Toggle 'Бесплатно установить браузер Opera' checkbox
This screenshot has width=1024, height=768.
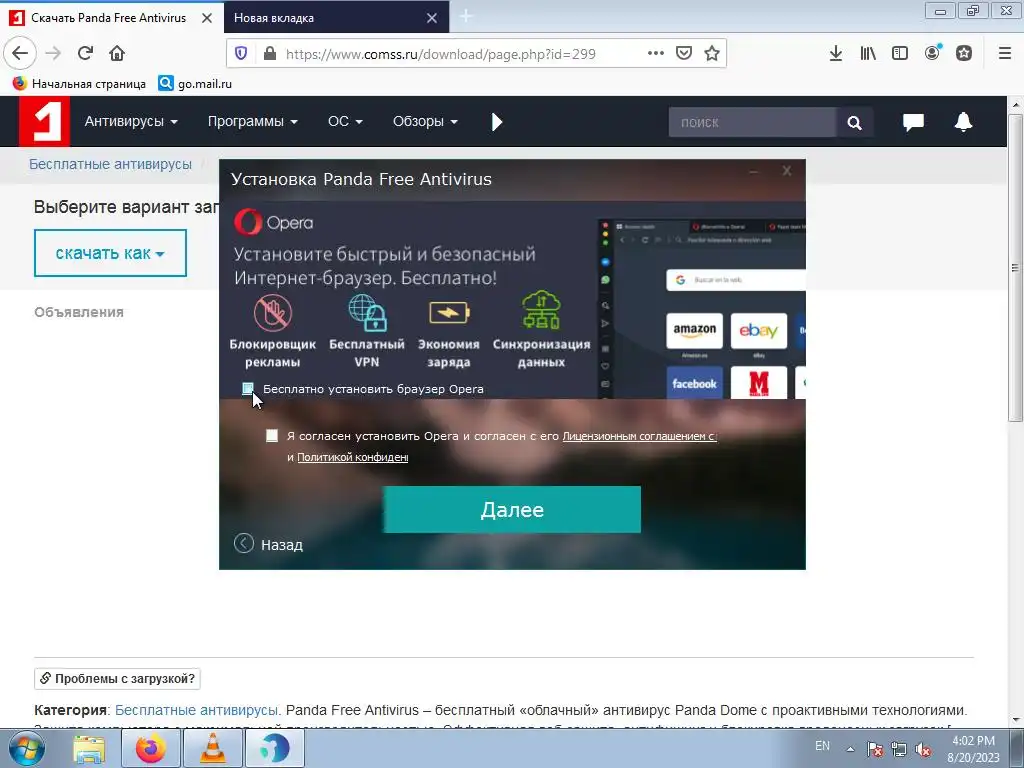[x=248, y=389]
